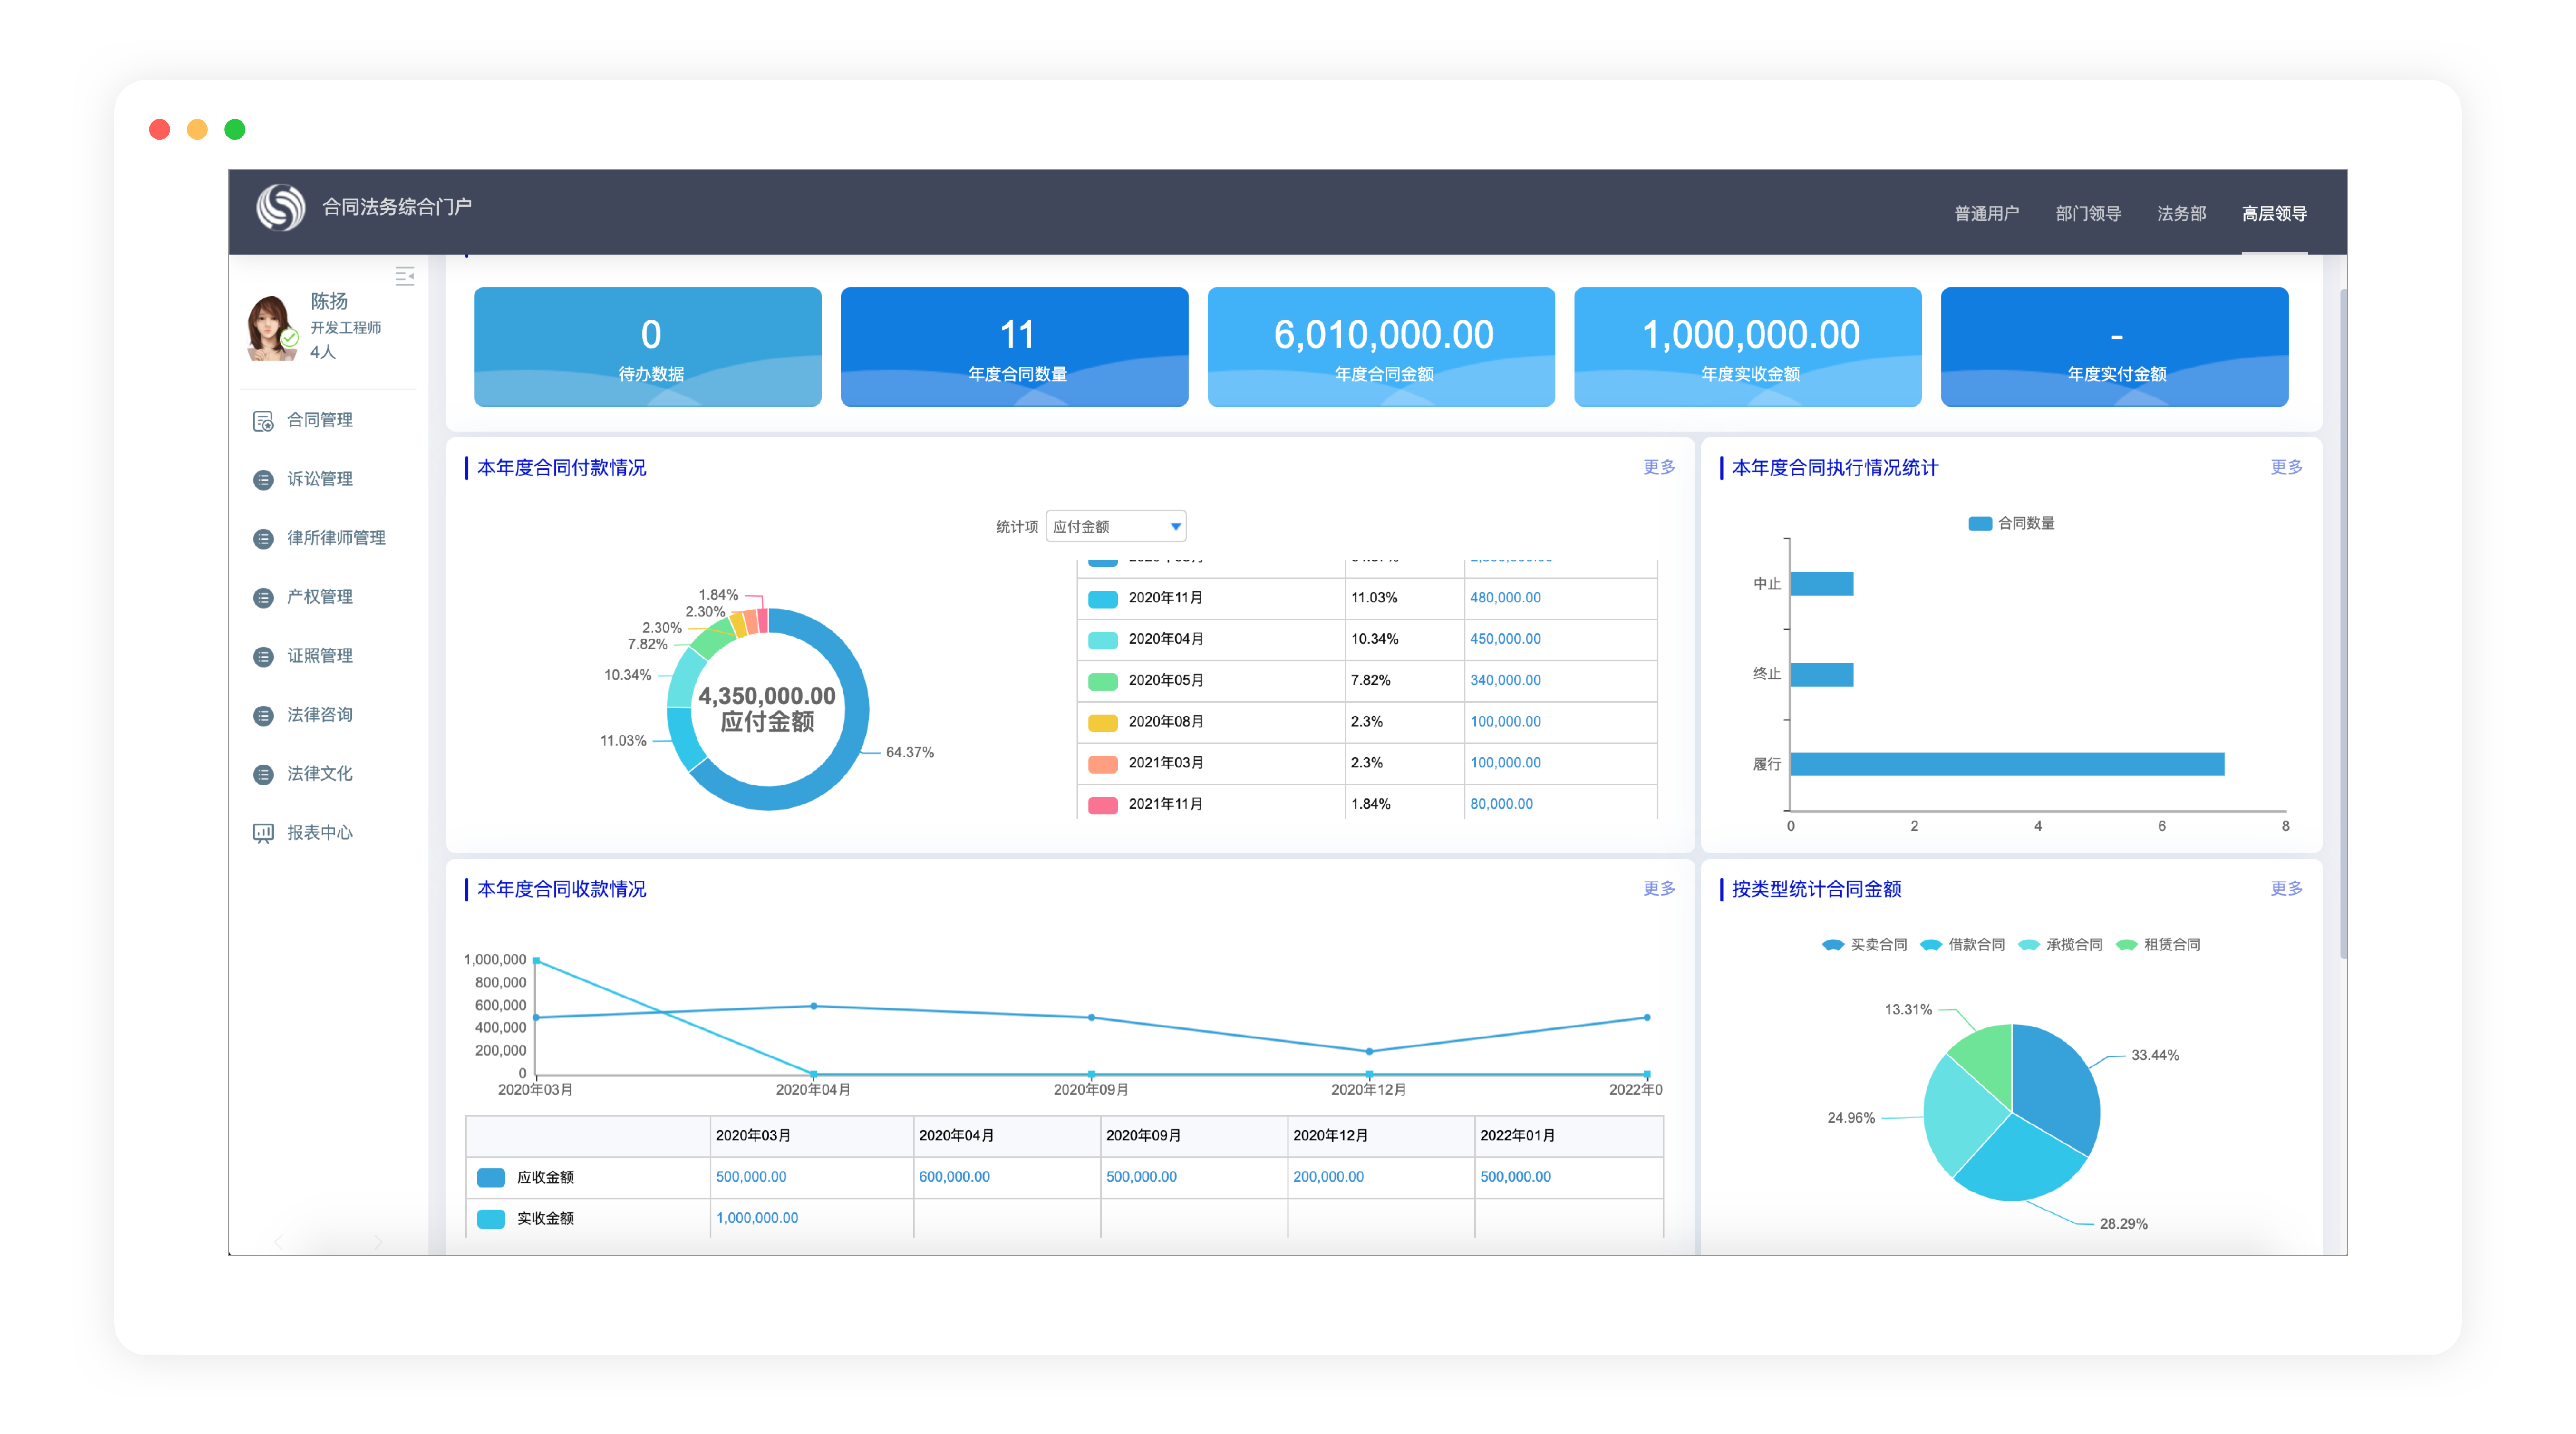Click the 终止 bar in execution chart
The image size is (2576, 1434).
pyautogui.click(x=1822, y=675)
